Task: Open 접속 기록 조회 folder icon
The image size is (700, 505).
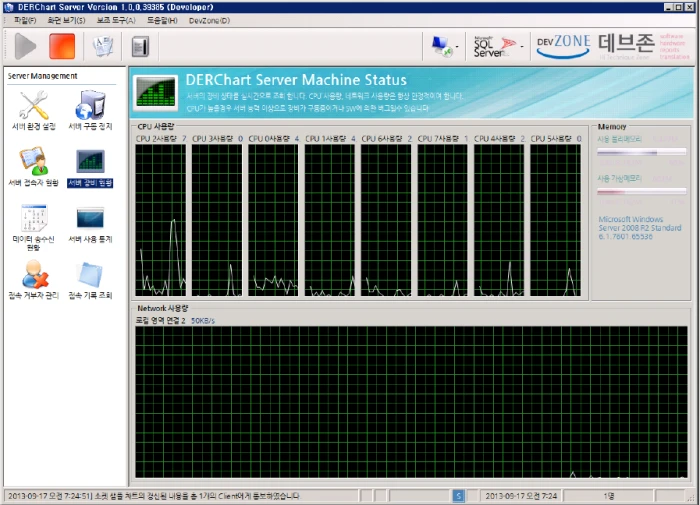Action: pos(90,274)
